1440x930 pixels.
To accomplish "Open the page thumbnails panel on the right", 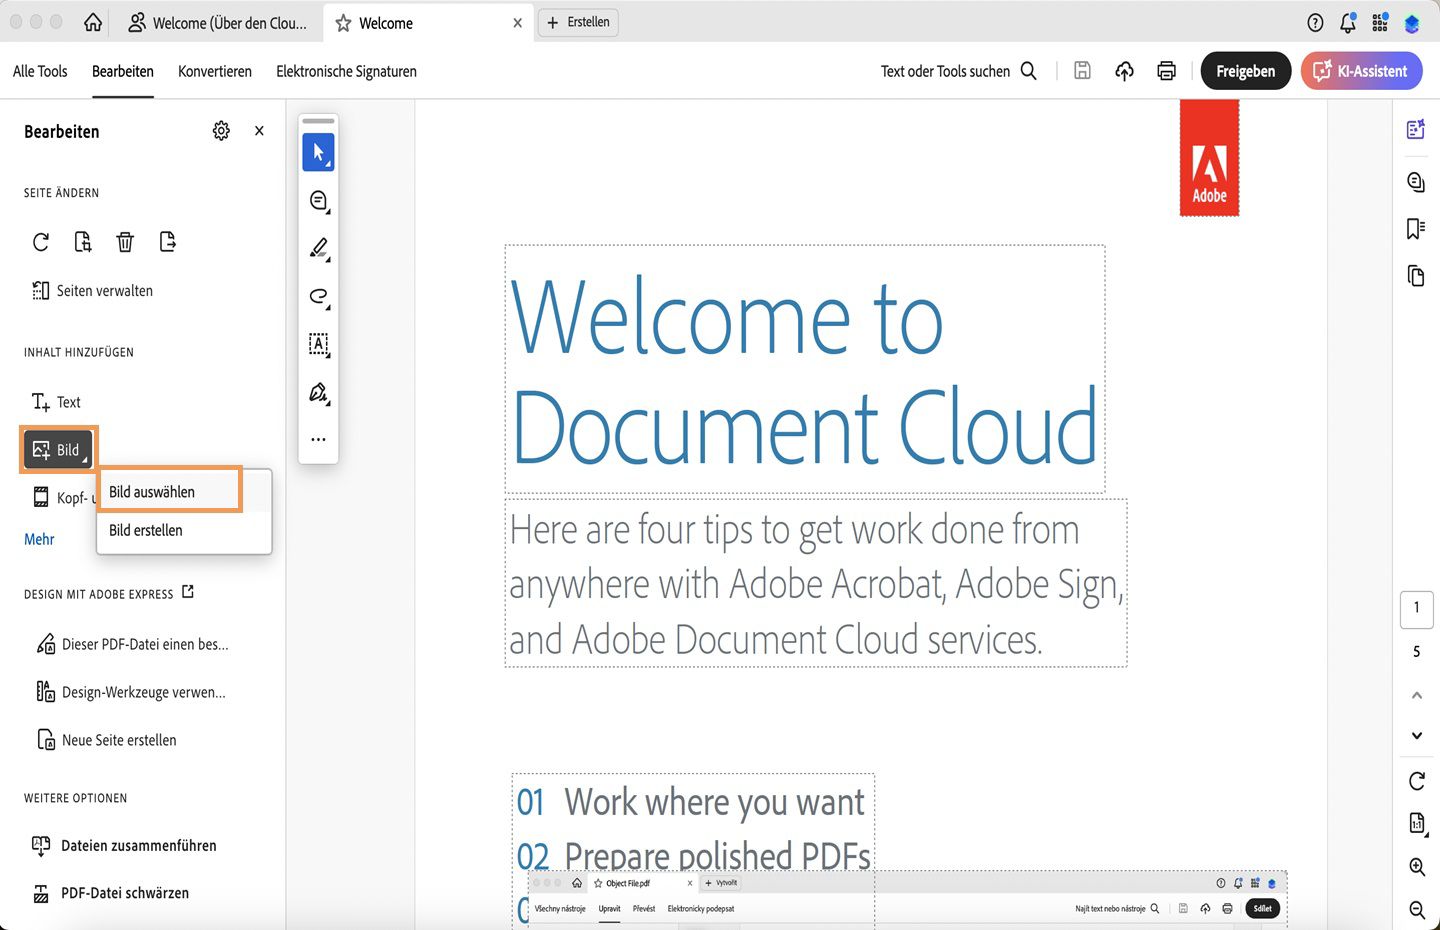I will [1415, 276].
